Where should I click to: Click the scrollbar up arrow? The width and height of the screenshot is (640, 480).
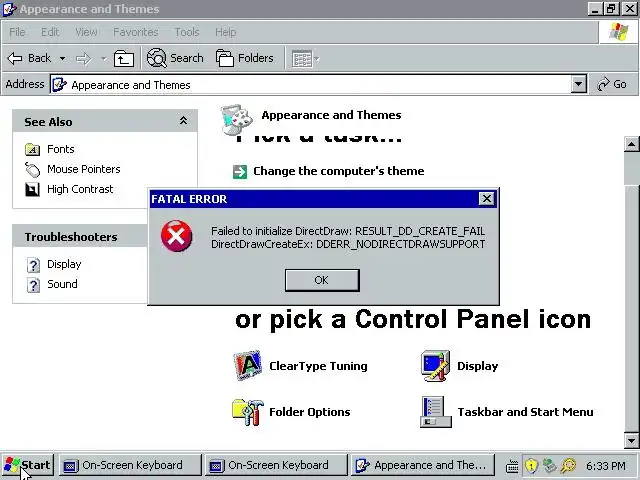coord(631,144)
